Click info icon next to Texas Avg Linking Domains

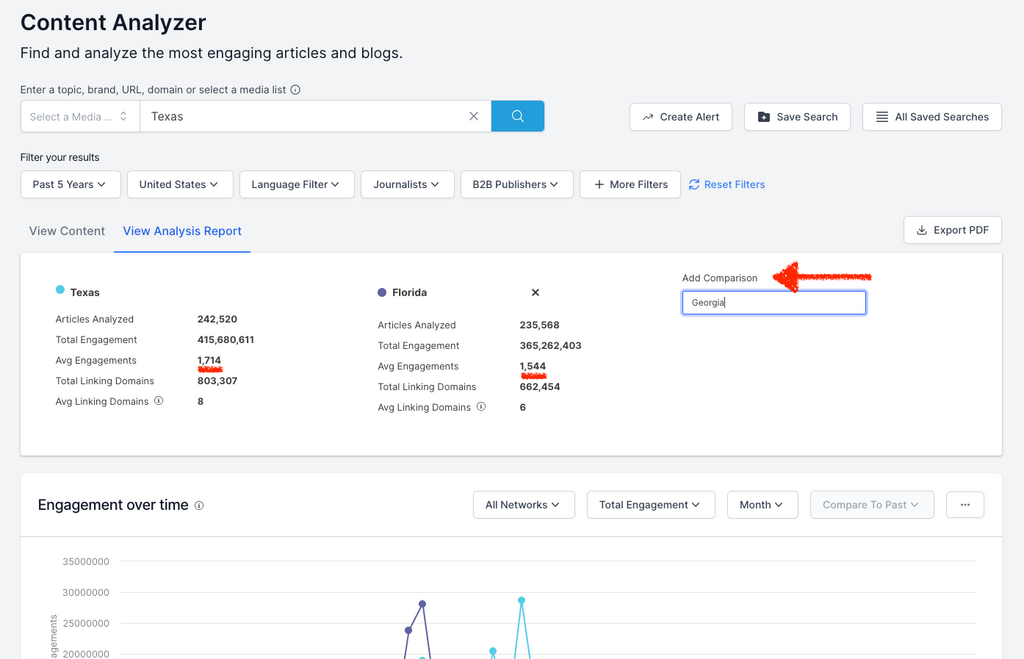(159, 401)
